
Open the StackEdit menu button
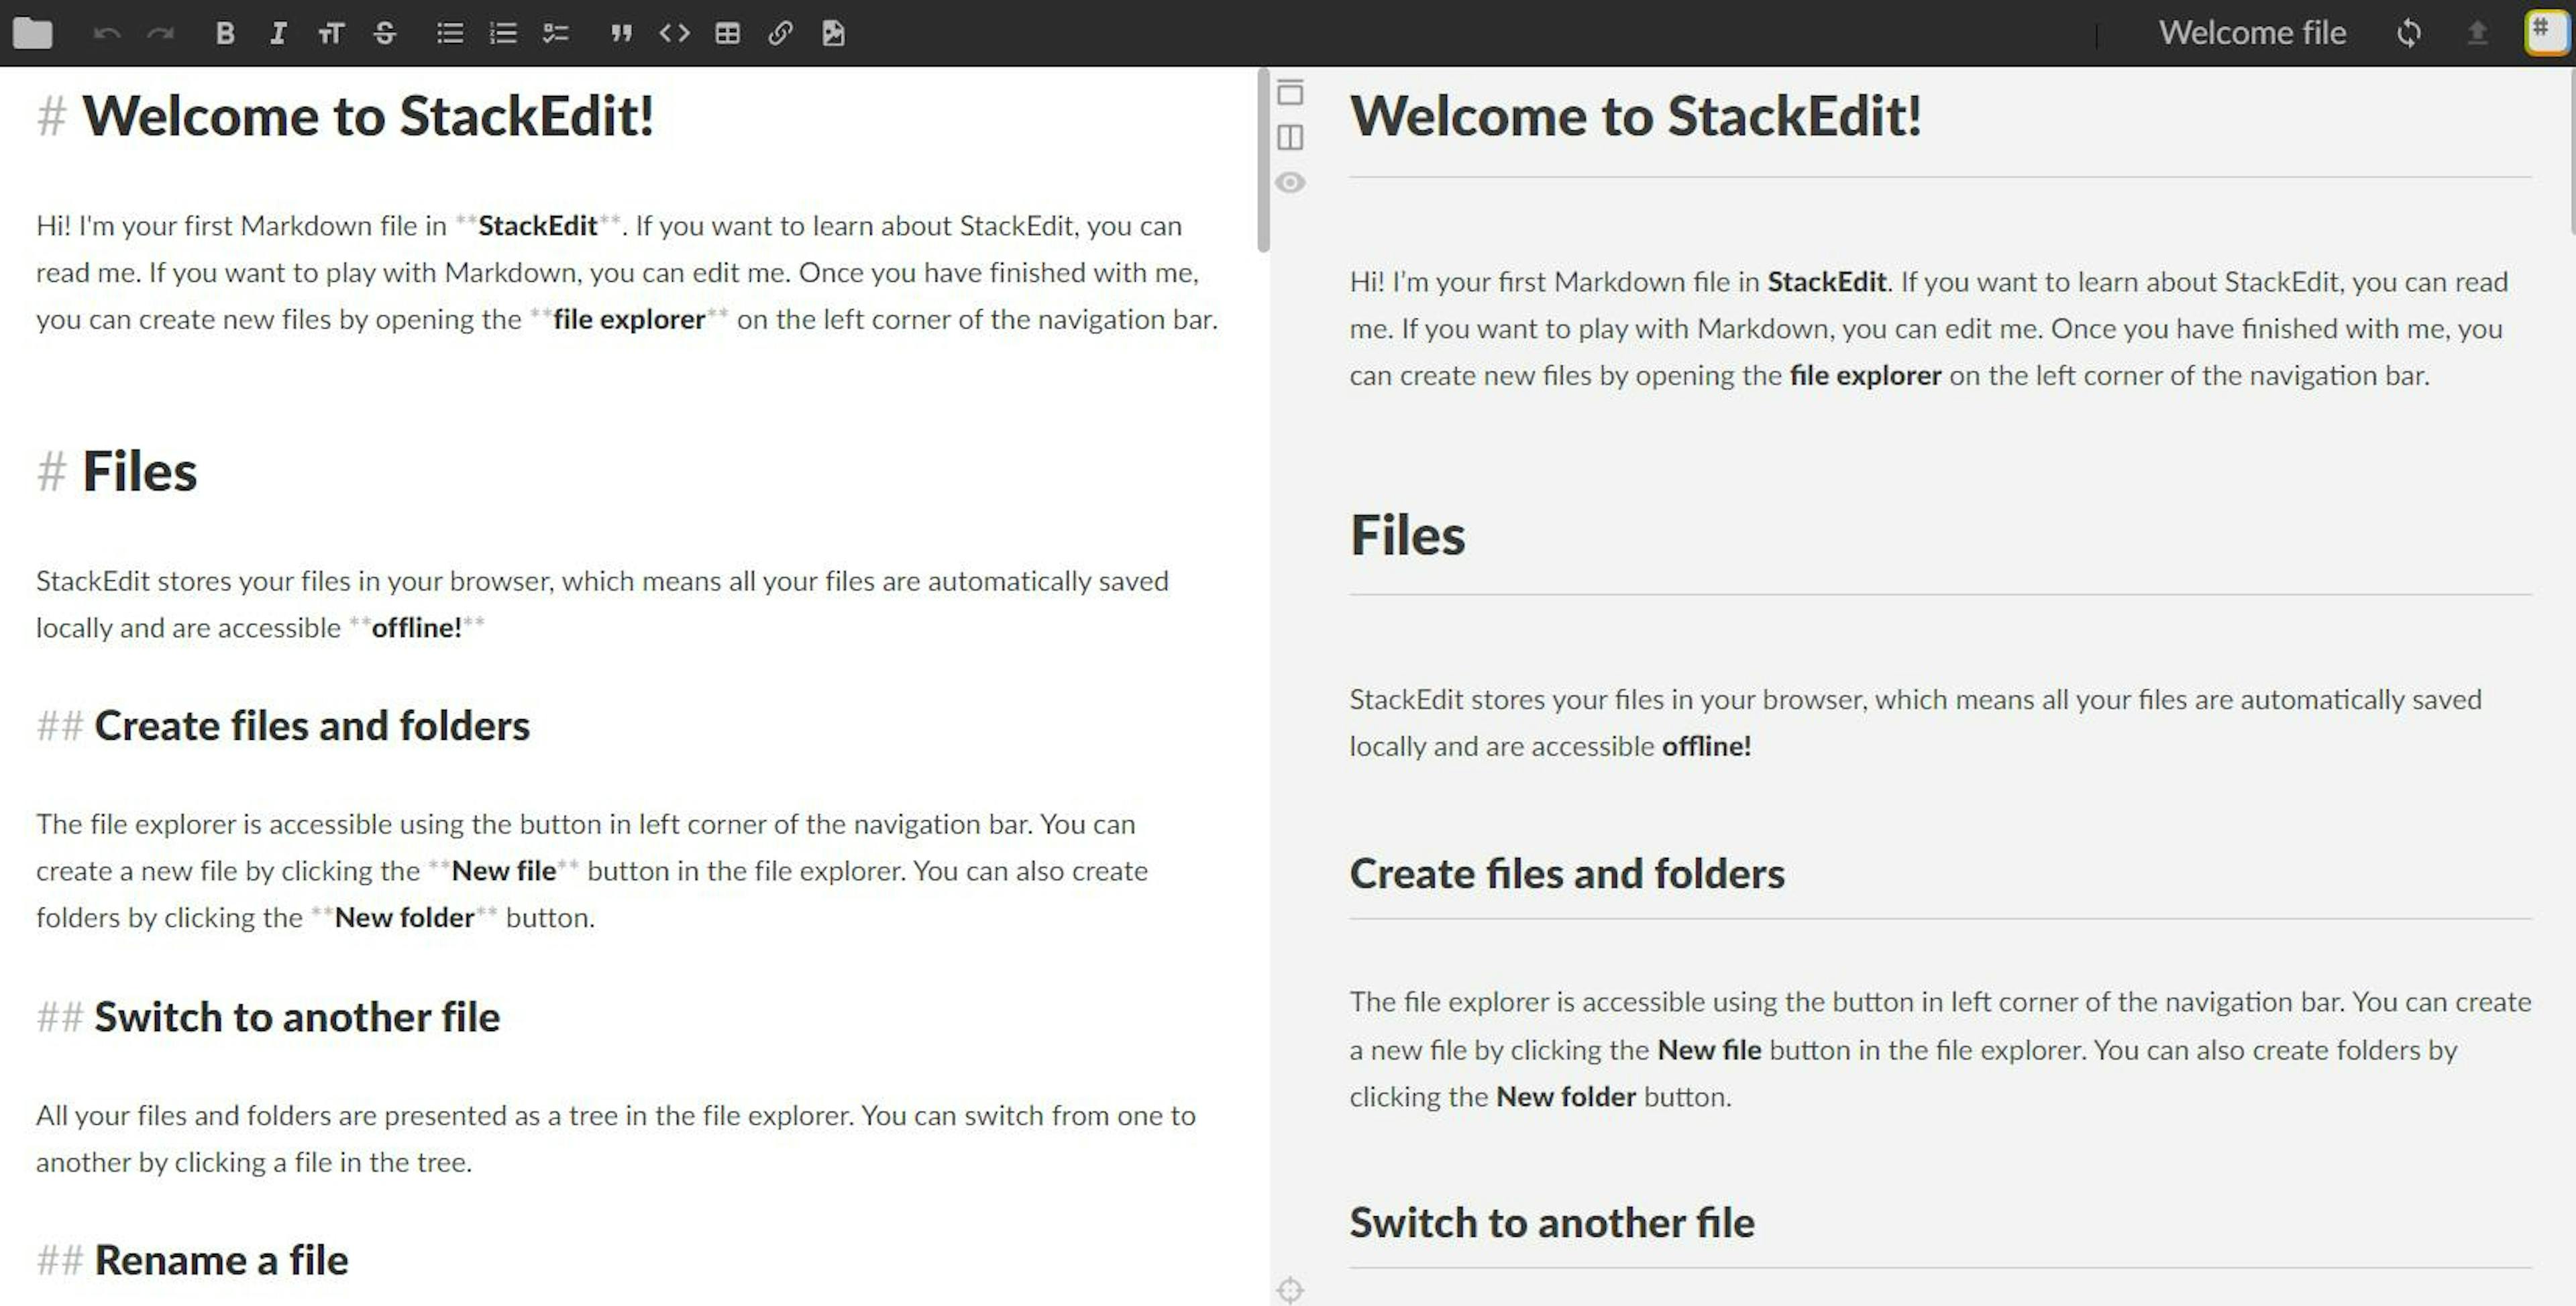[x=2546, y=32]
